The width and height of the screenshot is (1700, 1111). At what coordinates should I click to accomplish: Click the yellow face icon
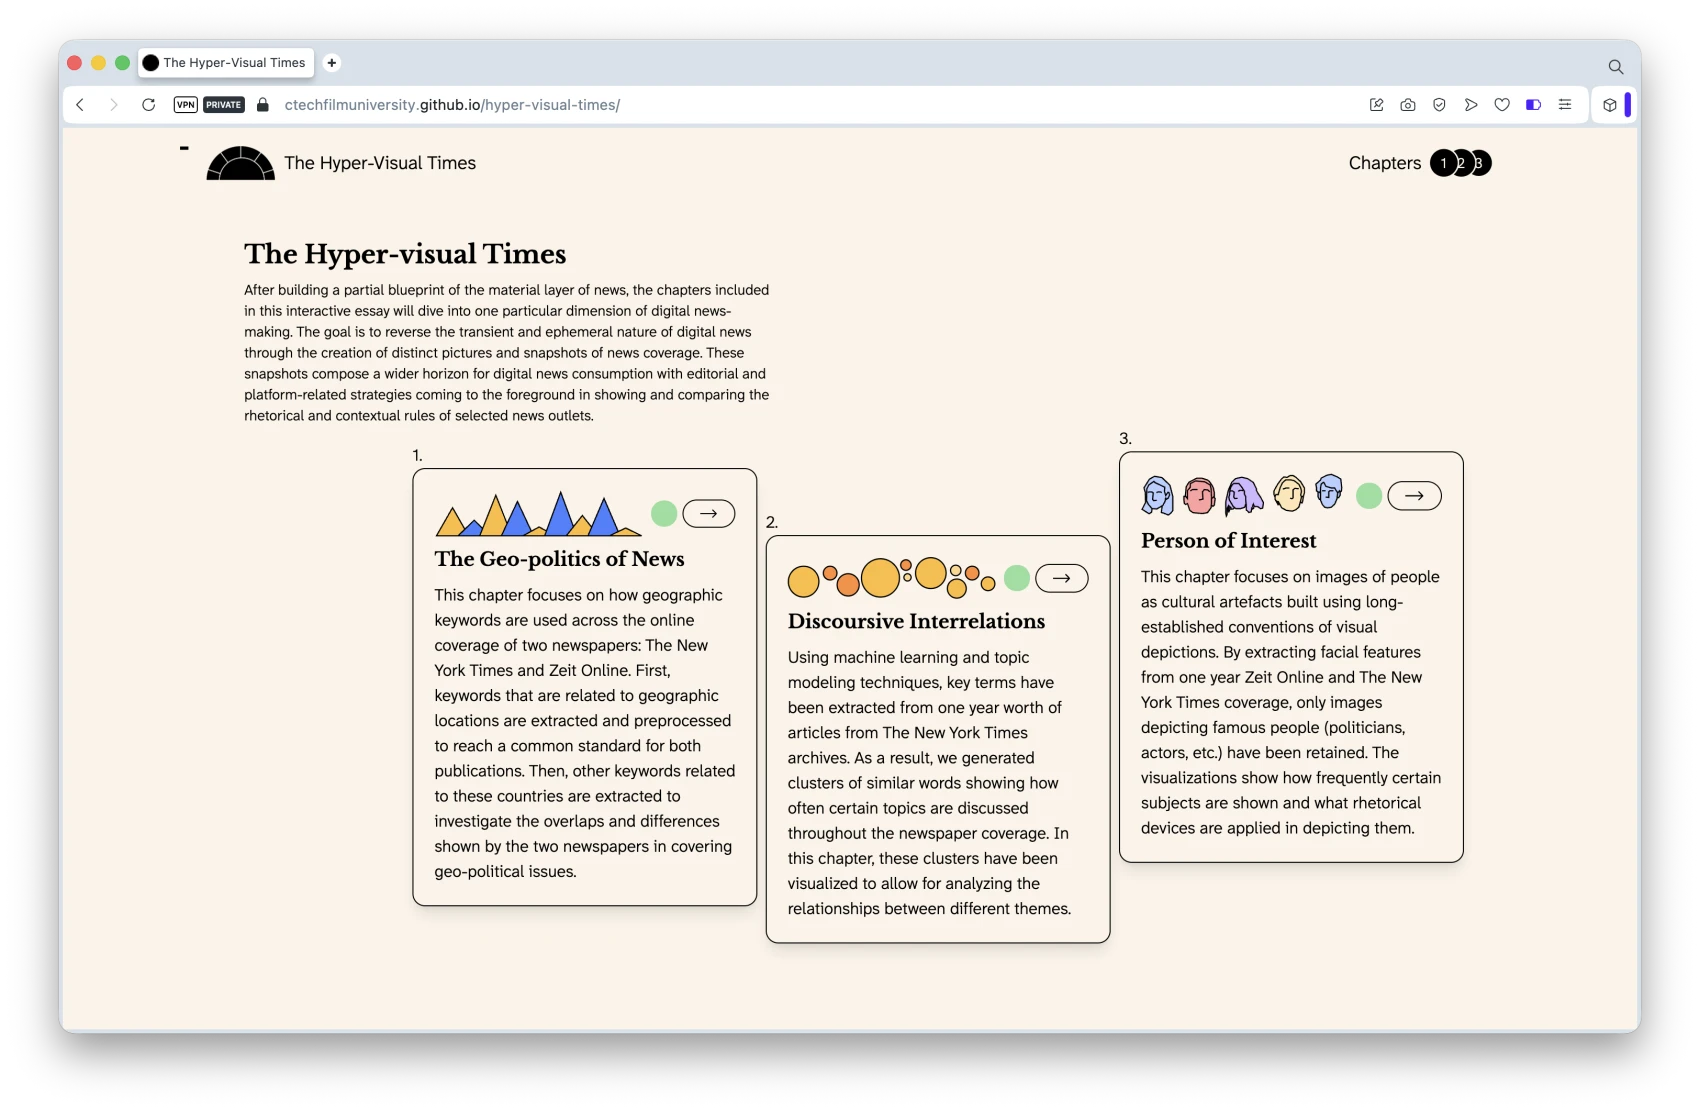[1289, 493]
